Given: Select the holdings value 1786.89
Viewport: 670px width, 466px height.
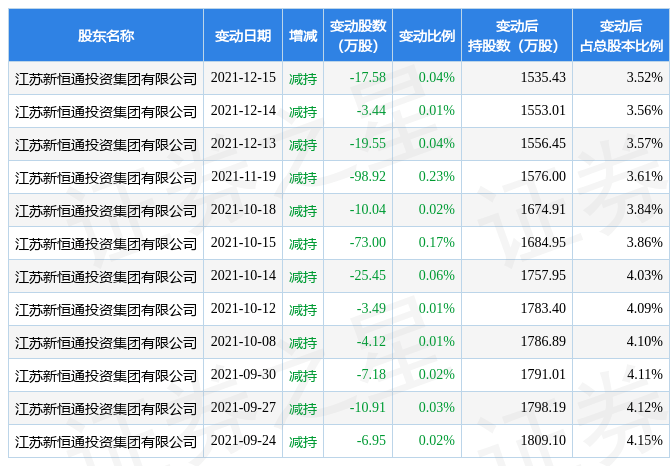Looking at the screenshot, I should coord(543,341).
